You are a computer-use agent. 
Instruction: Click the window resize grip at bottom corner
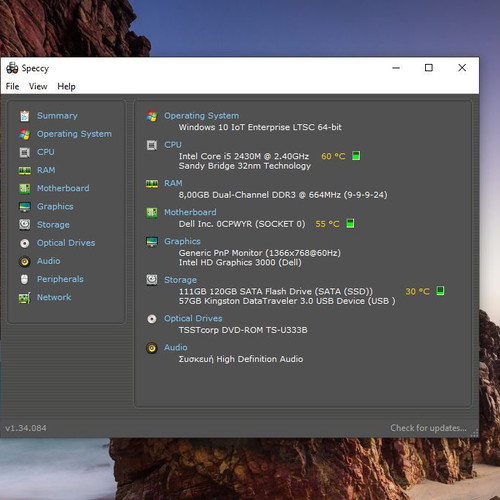pyautogui.click(x=474, y=433)
